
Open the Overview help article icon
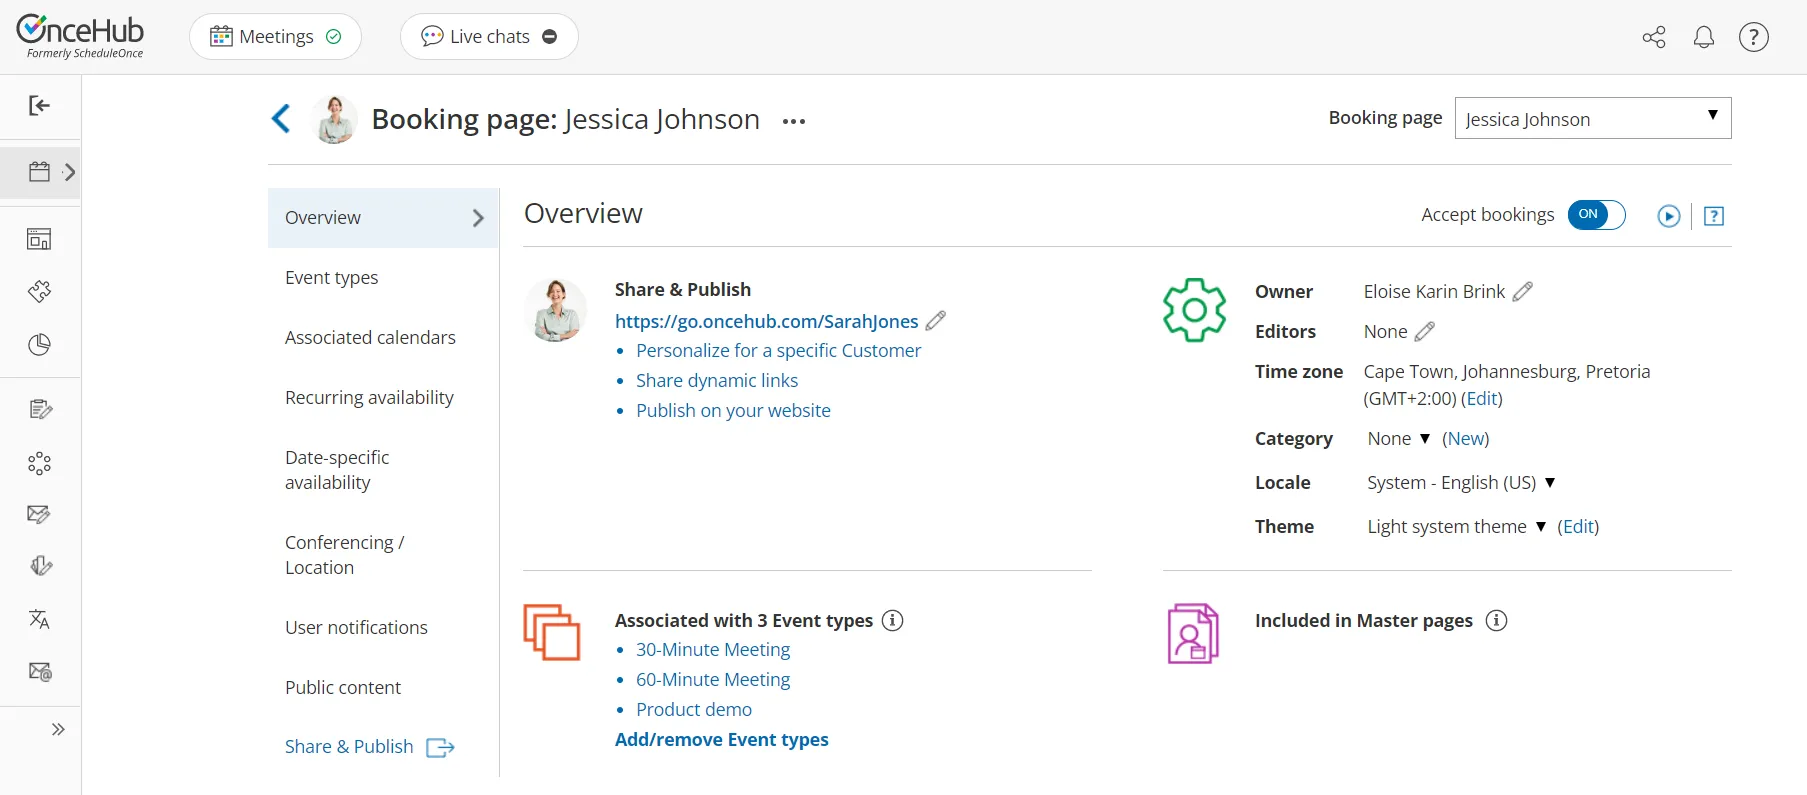coord(1714,216)
